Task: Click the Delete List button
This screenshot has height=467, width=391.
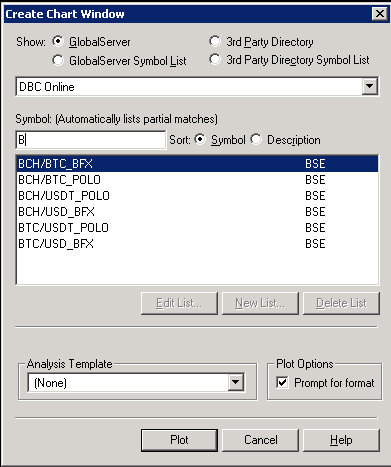Action: click(341, 303)
